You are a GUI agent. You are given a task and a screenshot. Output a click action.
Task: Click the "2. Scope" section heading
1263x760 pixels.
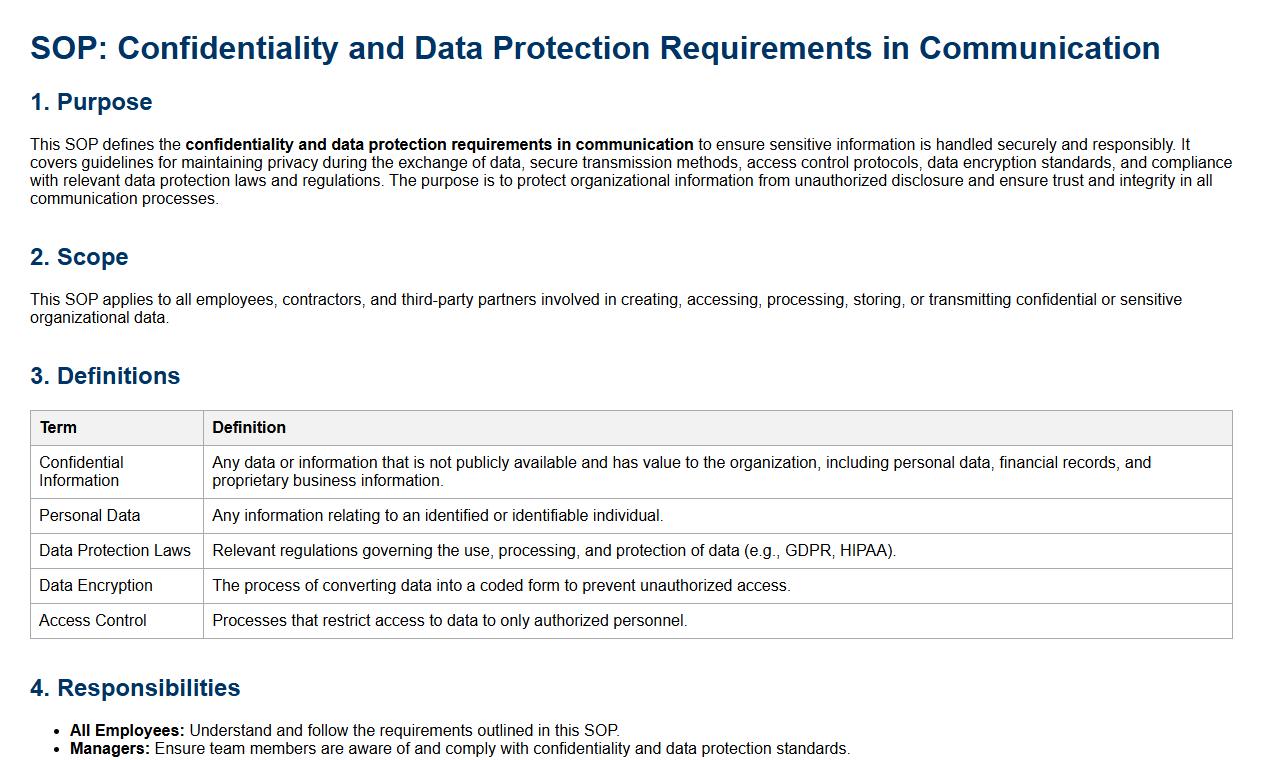click(79, 257)
